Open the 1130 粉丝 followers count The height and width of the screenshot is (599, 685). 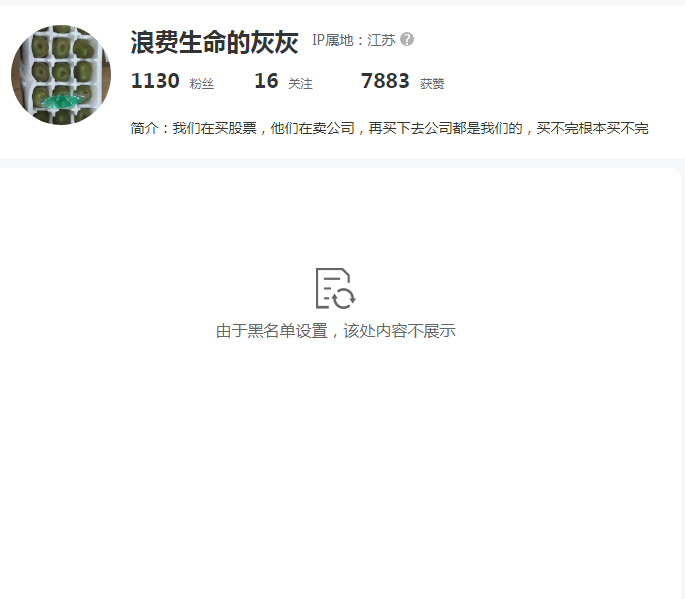point(172,81)
